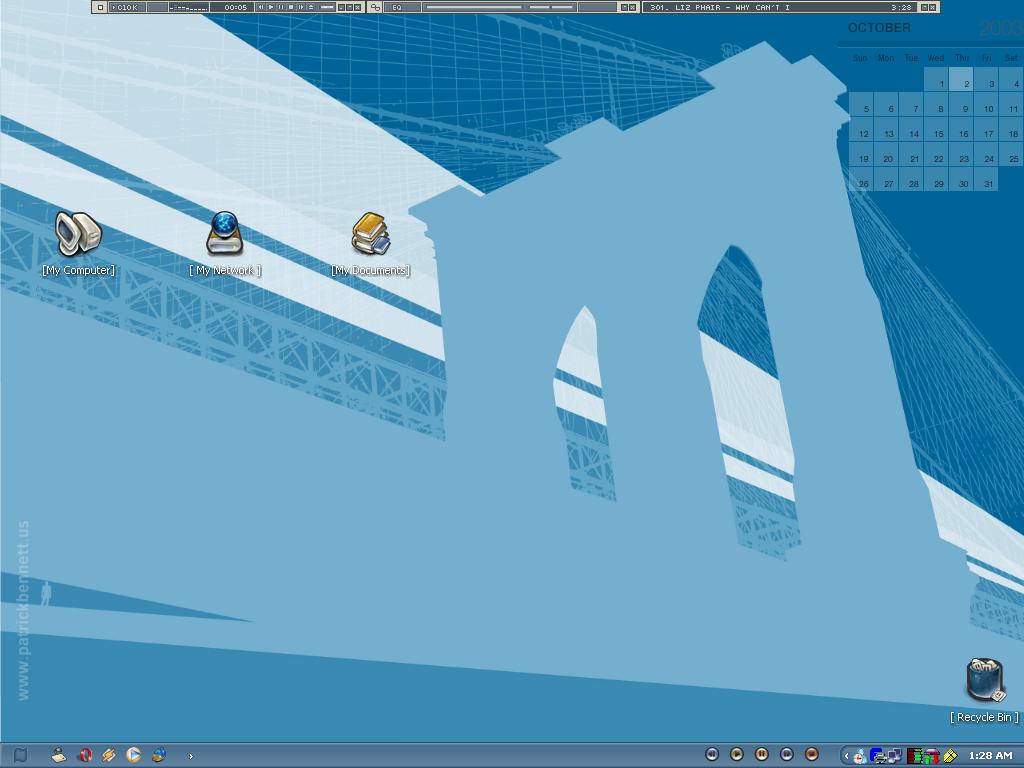The width and height of the screenshot is (1024, 768).
Task: Click the system clock showing 1:28 AM
Action: 990,756
